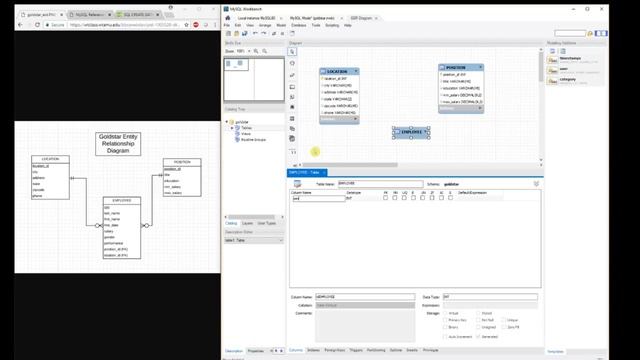640x360 pixels.
Task: Select the eraser tool in diagram toolbar
Action: coord(292,75)
